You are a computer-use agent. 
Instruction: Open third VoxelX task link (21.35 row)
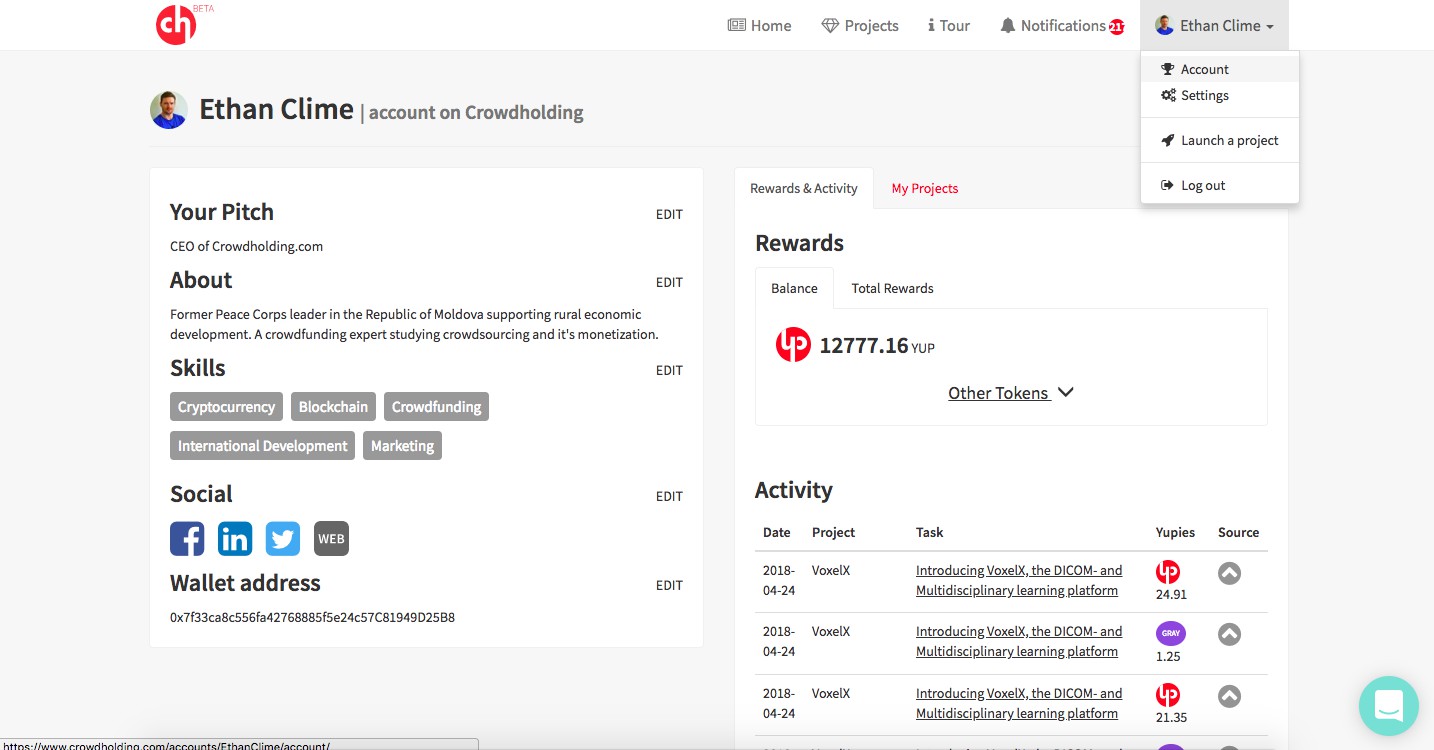(x=1019, y=703)
